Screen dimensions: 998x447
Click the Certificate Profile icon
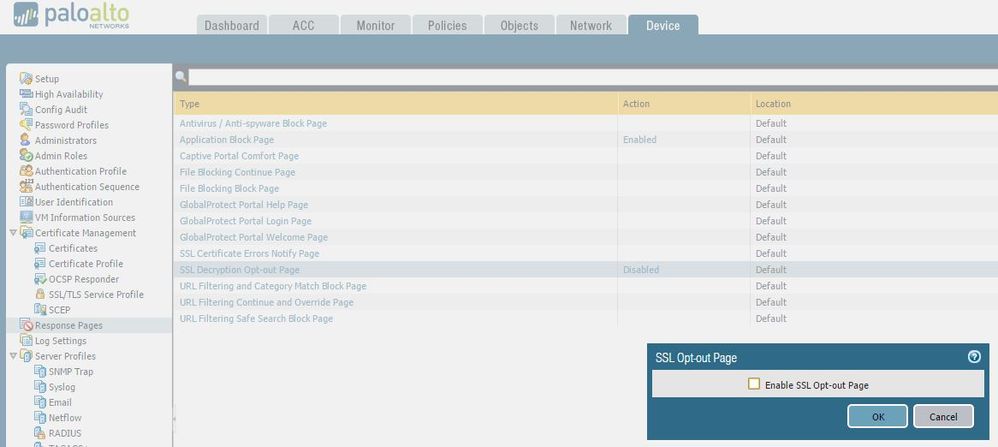click(x=39, y=263)
